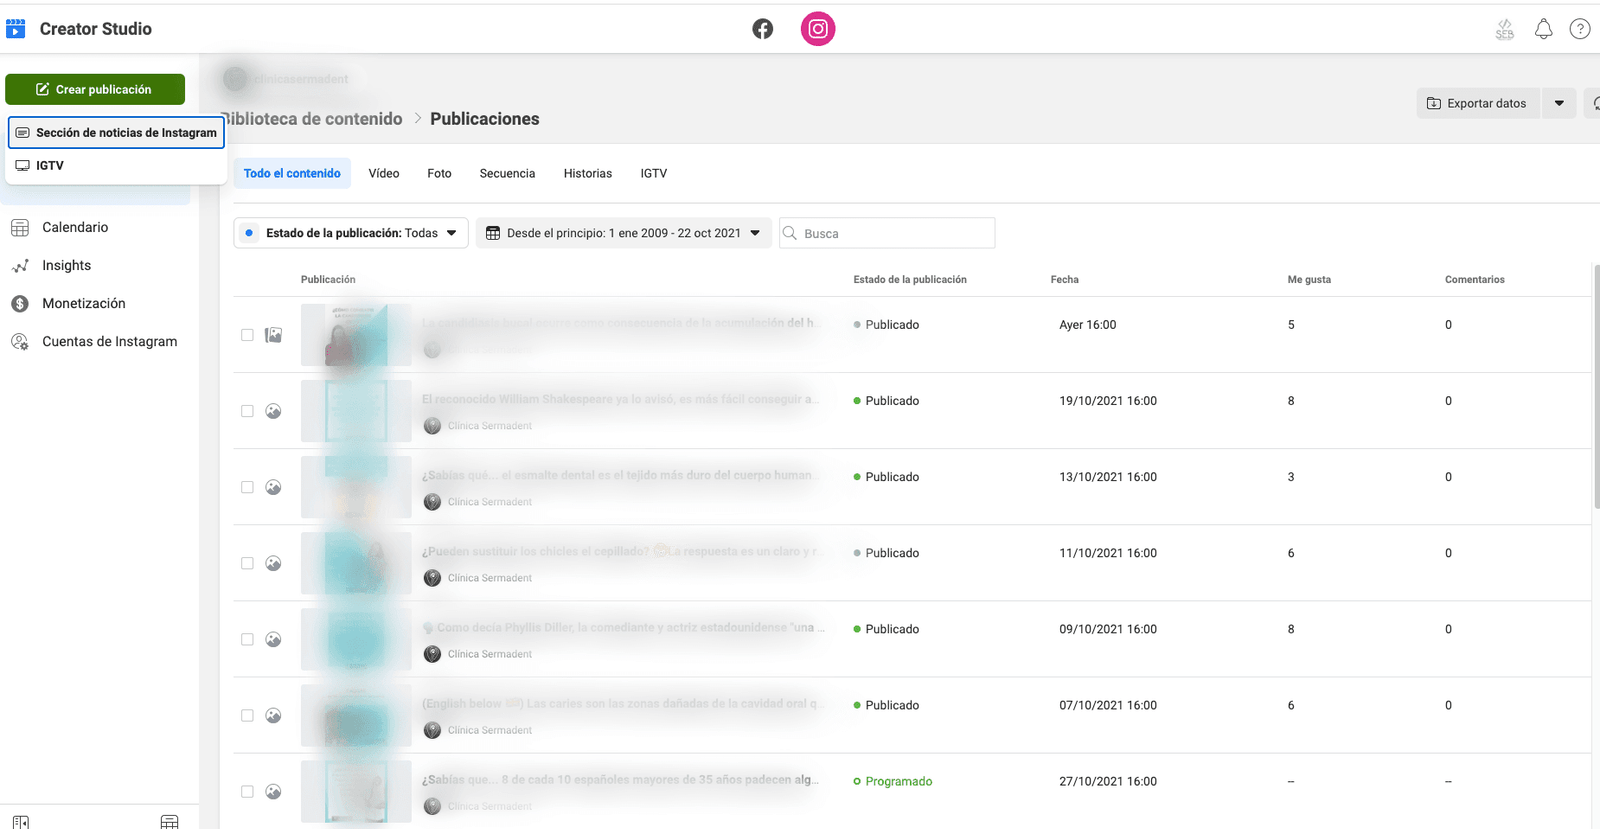The width and height of the screenshot is (1600, 829).
Task: Switch to the Historias tab
Action: pos(587,174)
